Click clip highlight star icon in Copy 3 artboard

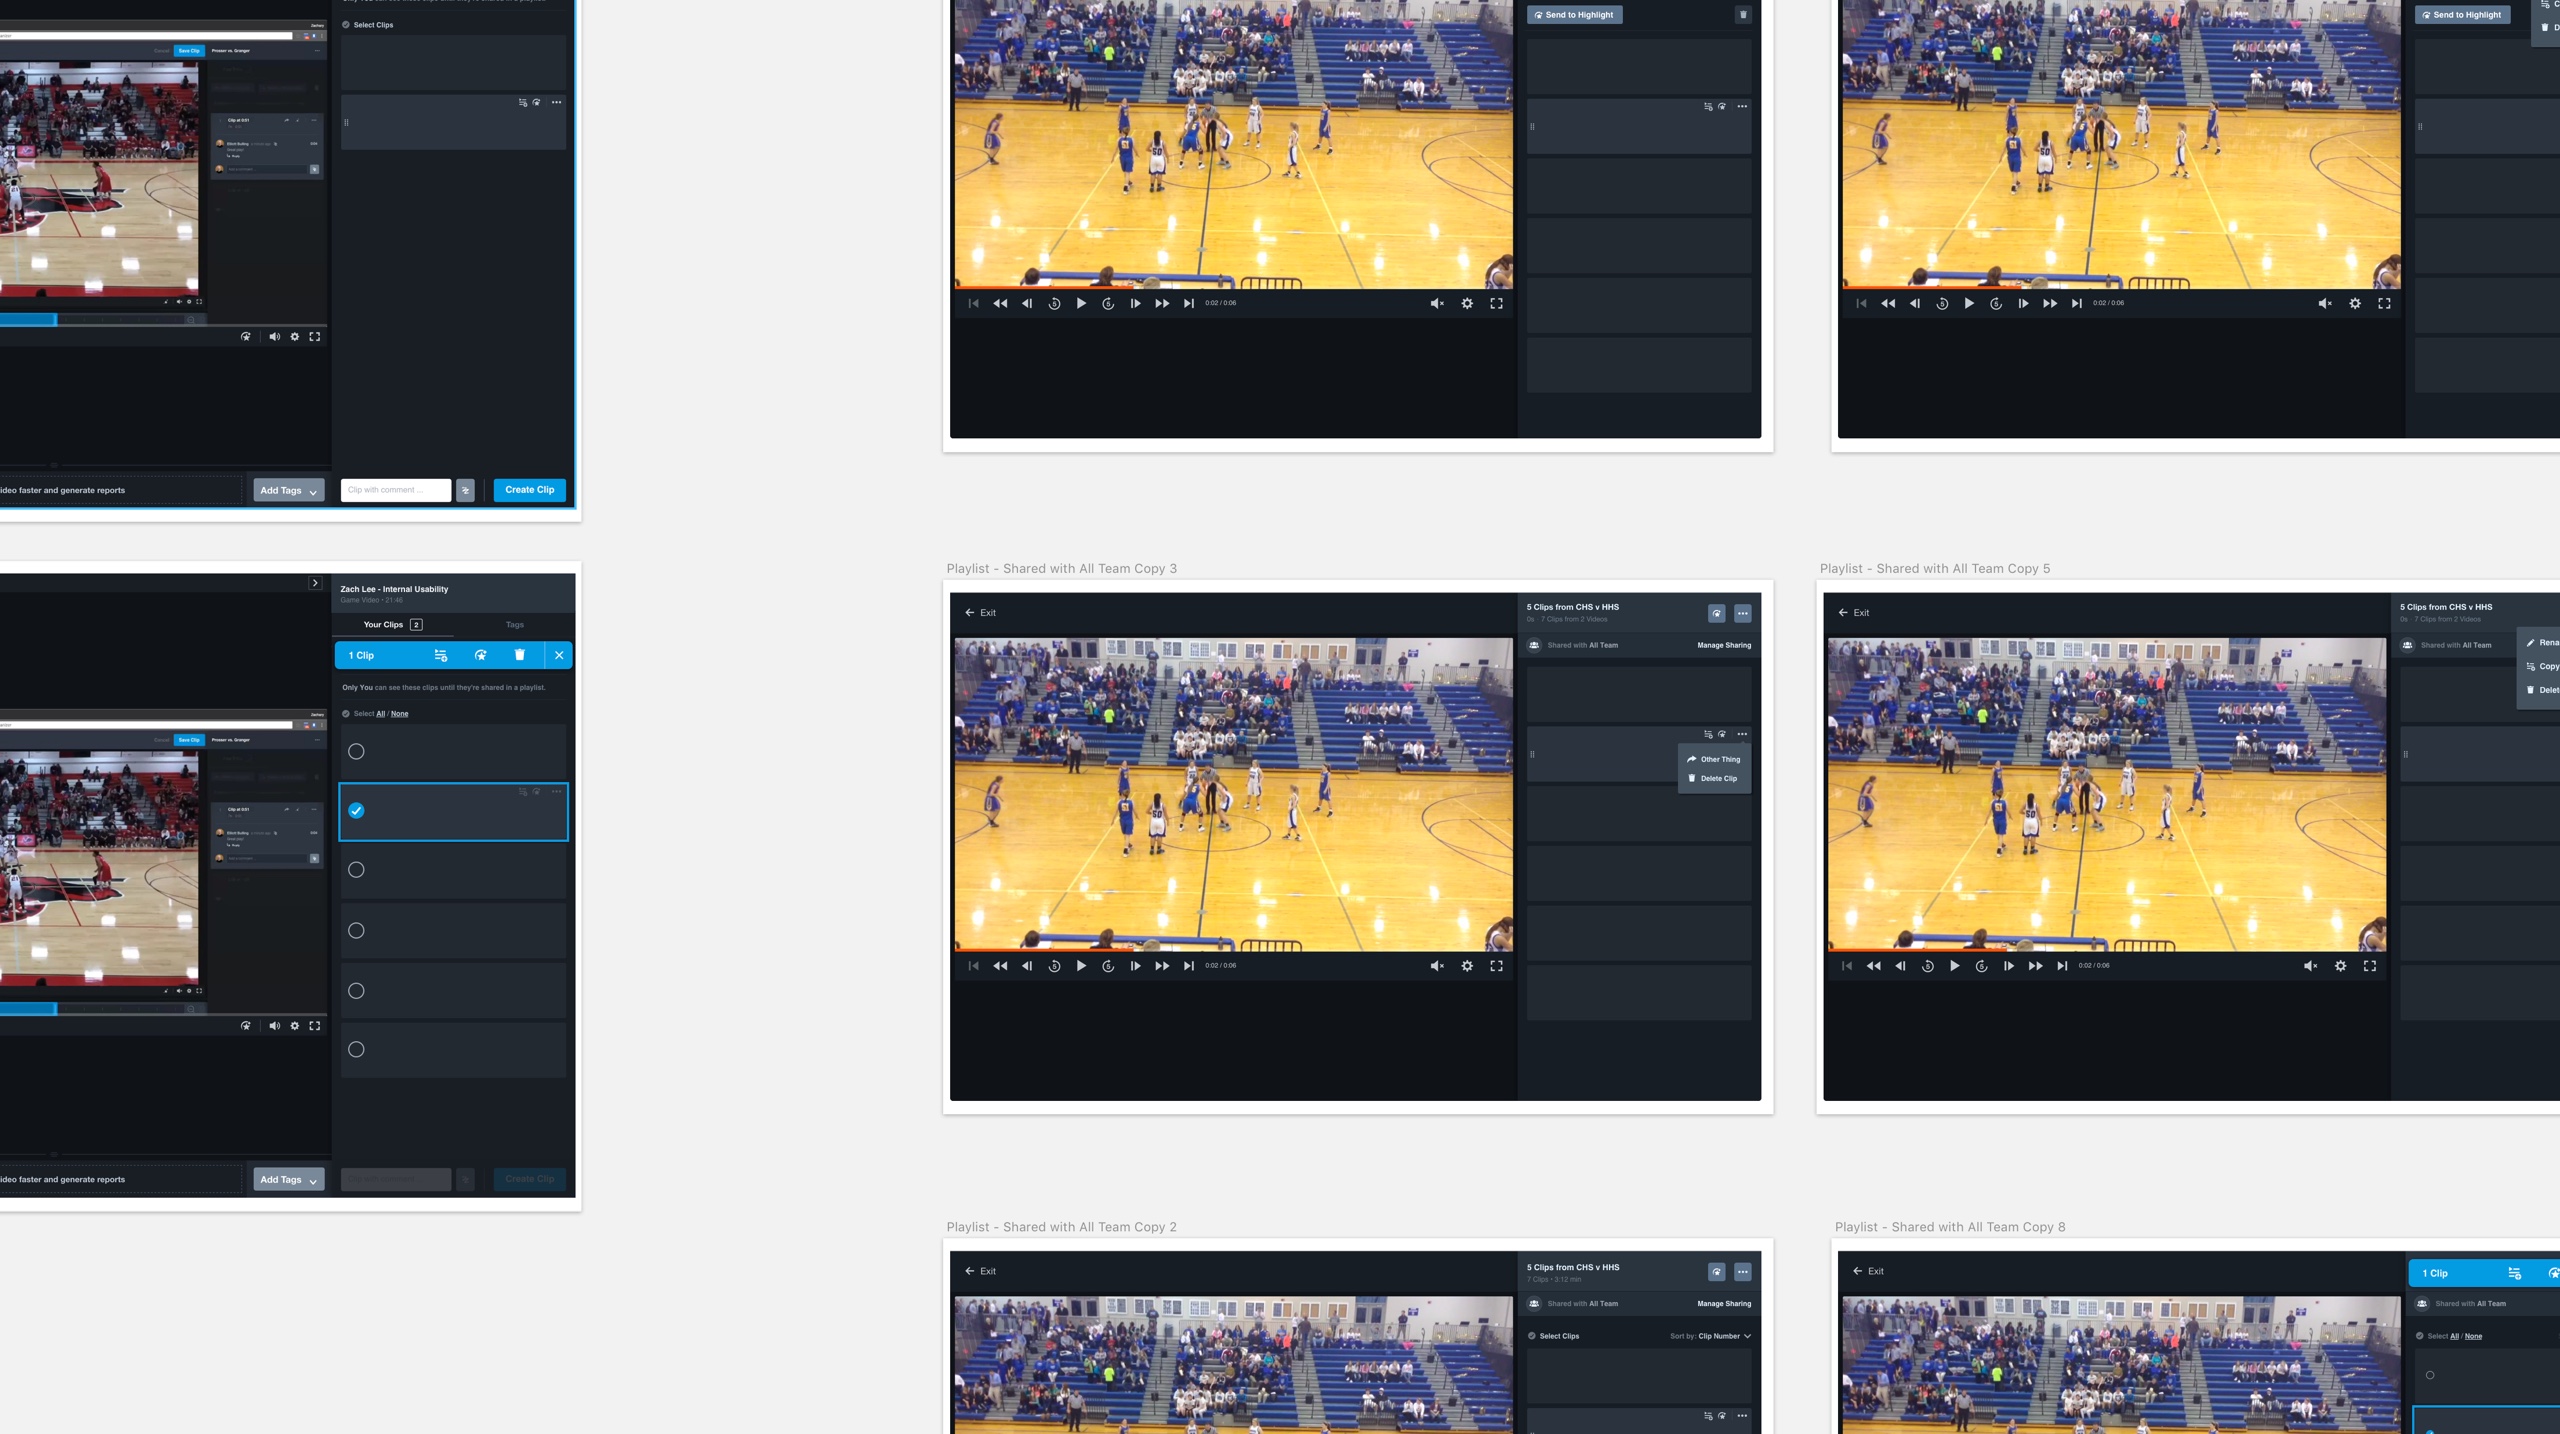tap(1722, 734)
